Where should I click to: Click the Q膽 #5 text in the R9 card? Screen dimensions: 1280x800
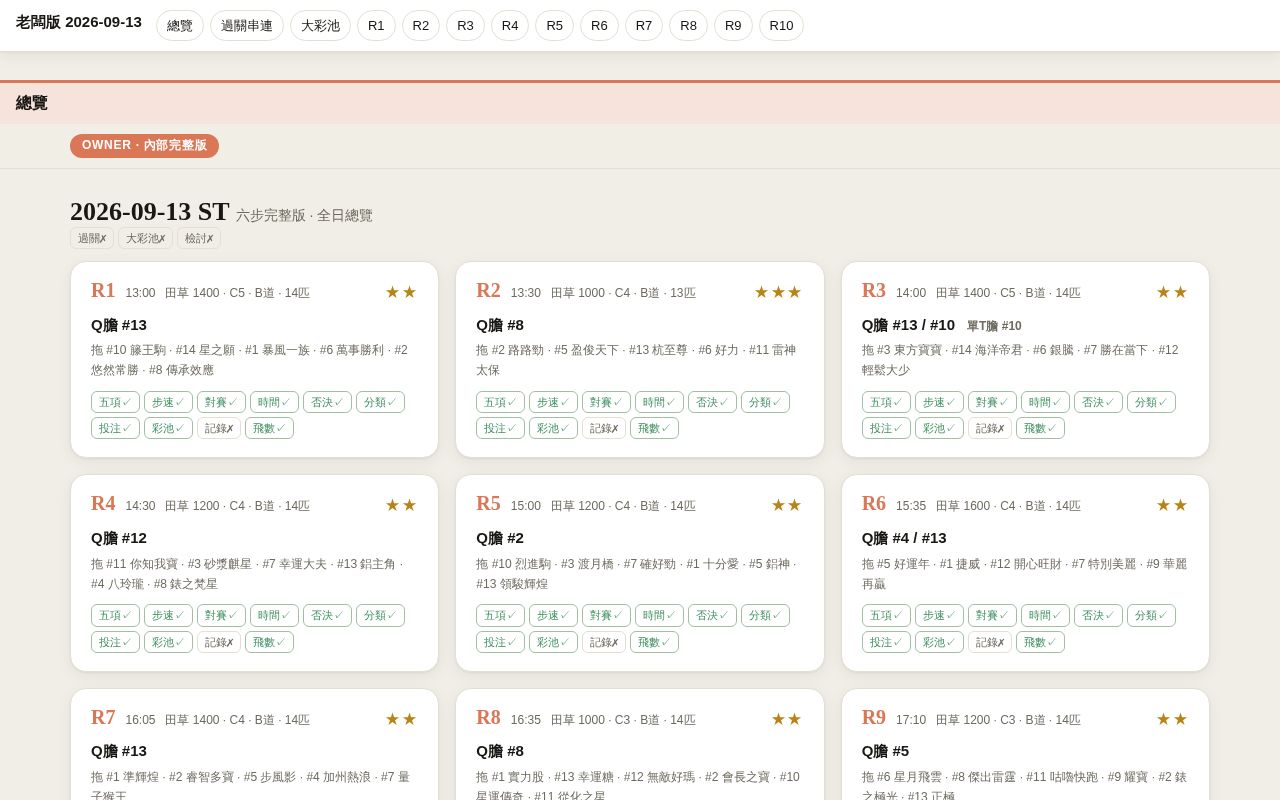(886, 751)
